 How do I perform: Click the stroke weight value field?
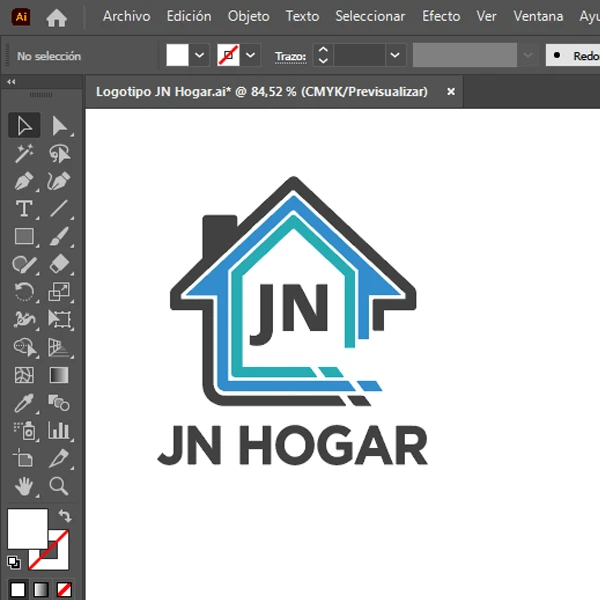[x=359, y=55]
